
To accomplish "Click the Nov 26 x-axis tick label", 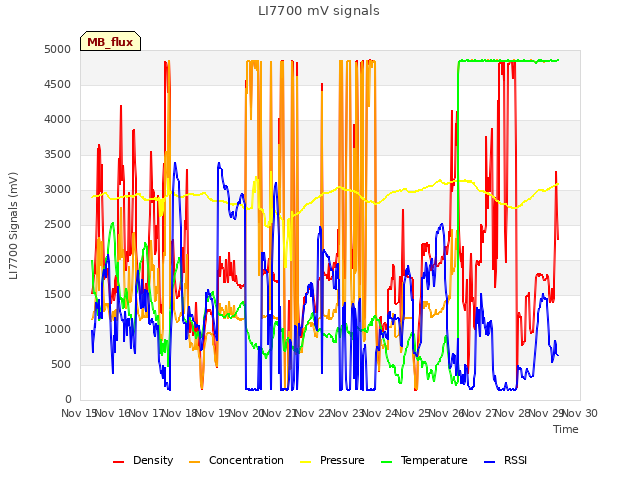I will [x=447, y=413].
